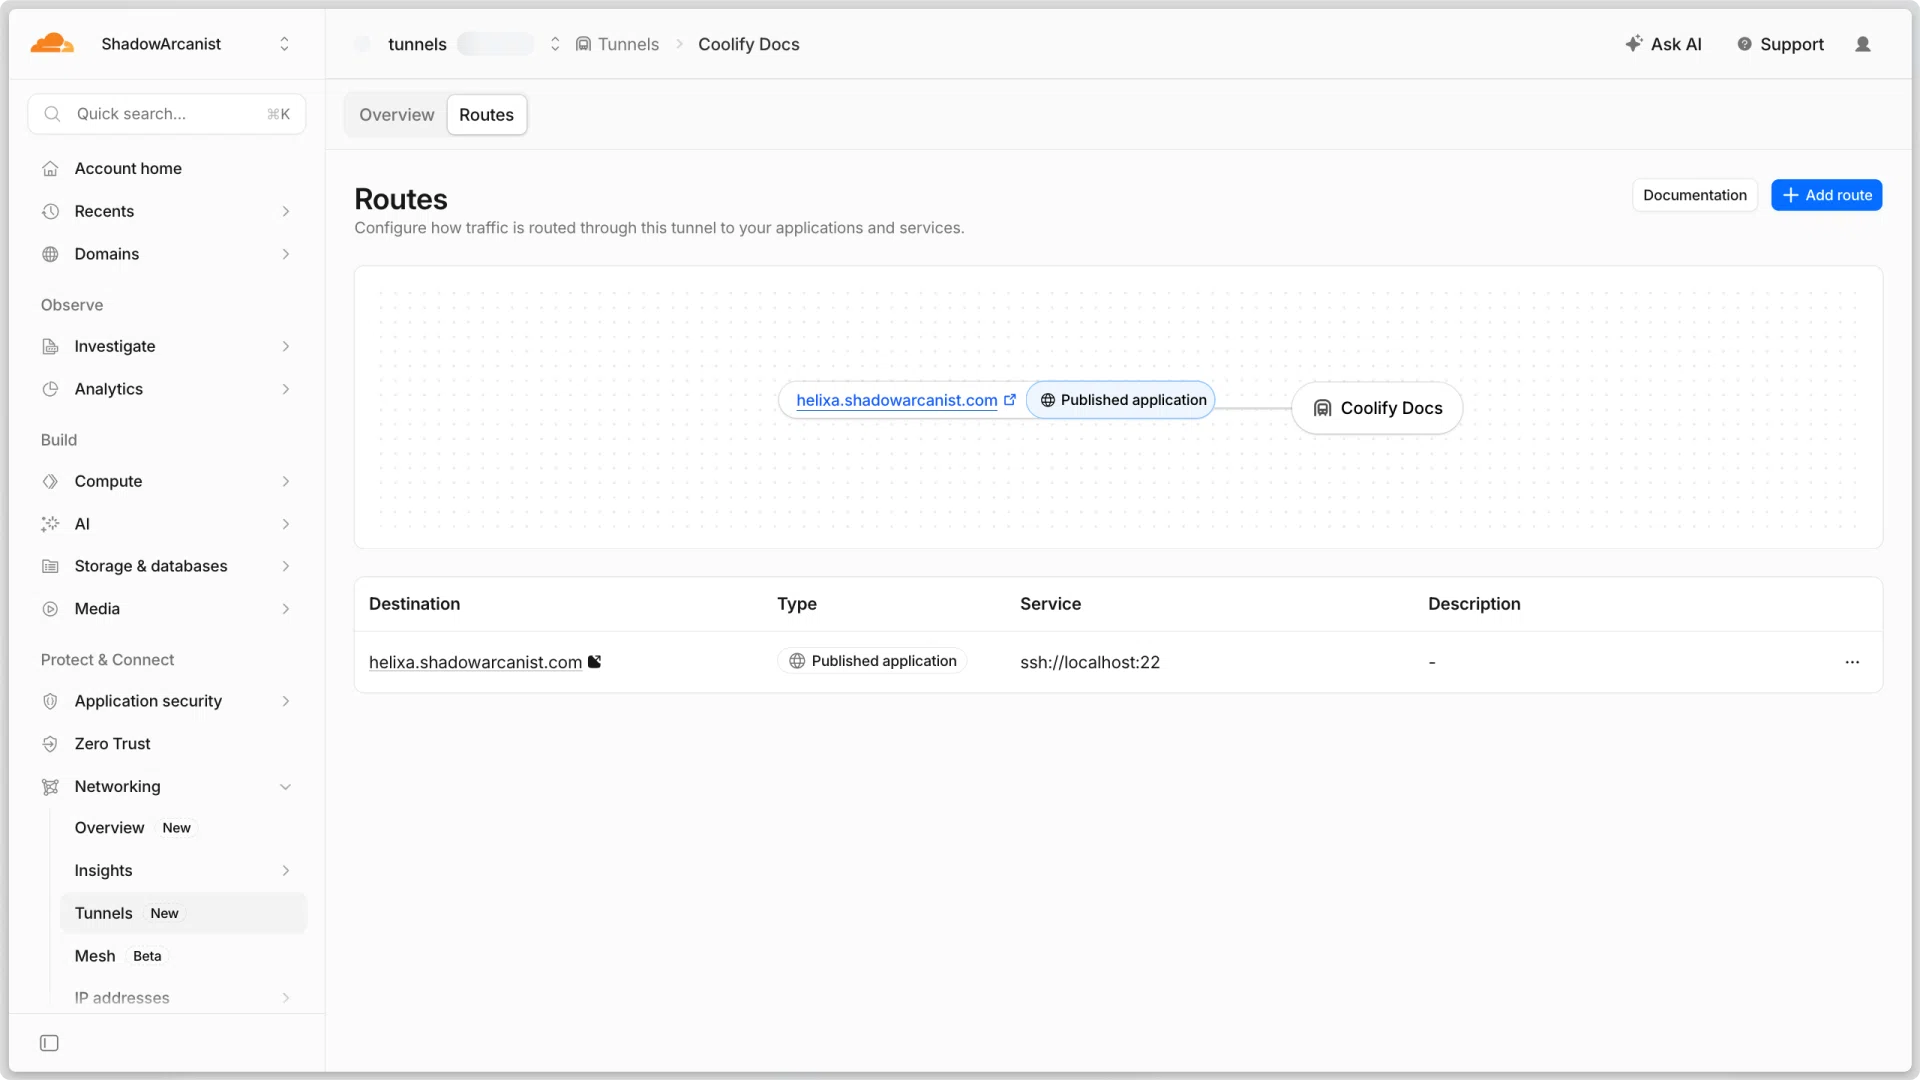Expand the Application security submenu
Viewport: 1920px width, 1080px height.
click(x=286, y=702)
